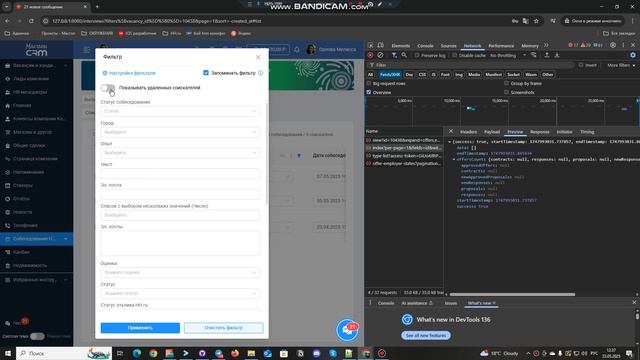Expand the active 'Собеседования' sidebar item
The height and width of the screenshot is (360, 640).
tap(37, 238)
